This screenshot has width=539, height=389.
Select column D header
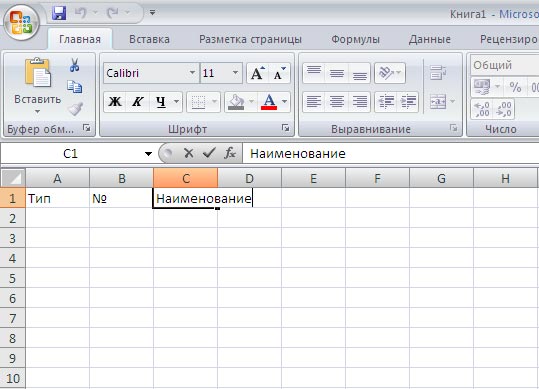250,178
